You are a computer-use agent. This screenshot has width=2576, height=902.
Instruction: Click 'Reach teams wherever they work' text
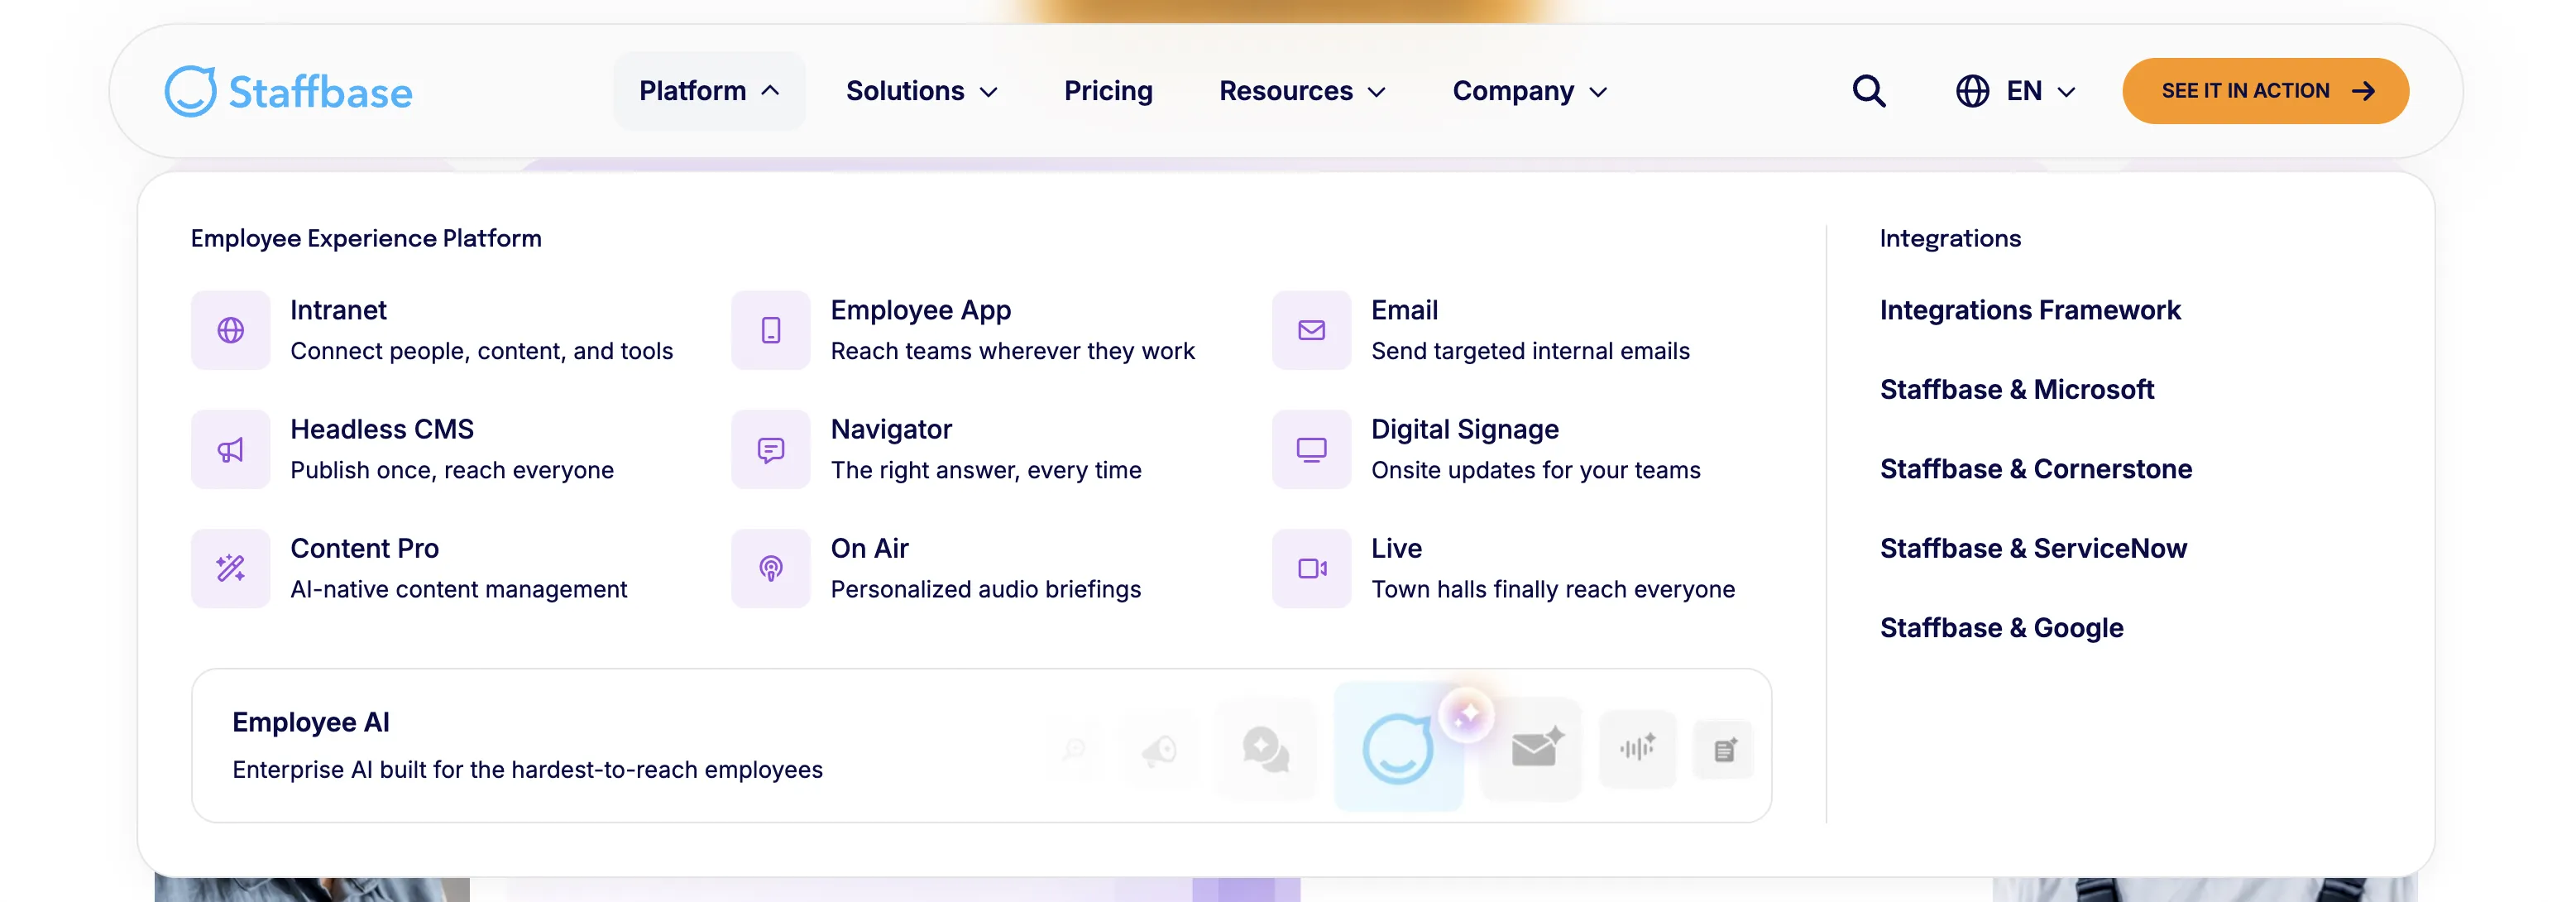1013,351
